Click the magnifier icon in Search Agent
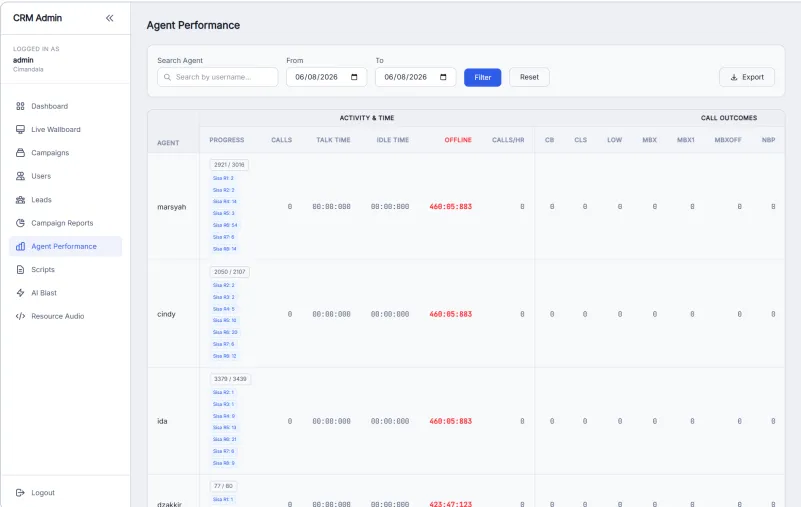This screenshot has width=801, height=507. click(167, 77)
